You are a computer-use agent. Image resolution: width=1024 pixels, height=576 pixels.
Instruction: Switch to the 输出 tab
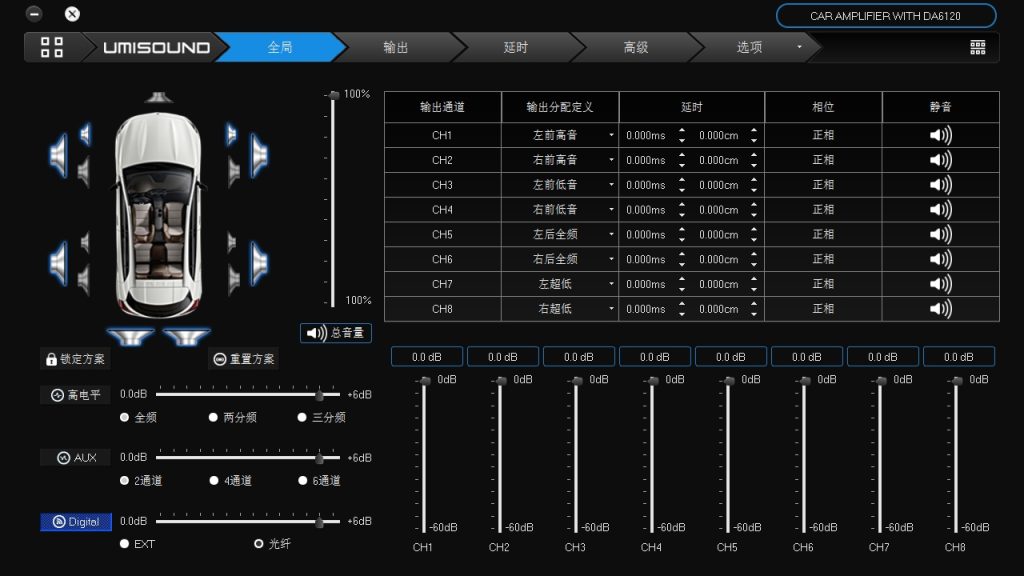click(396, 47)
